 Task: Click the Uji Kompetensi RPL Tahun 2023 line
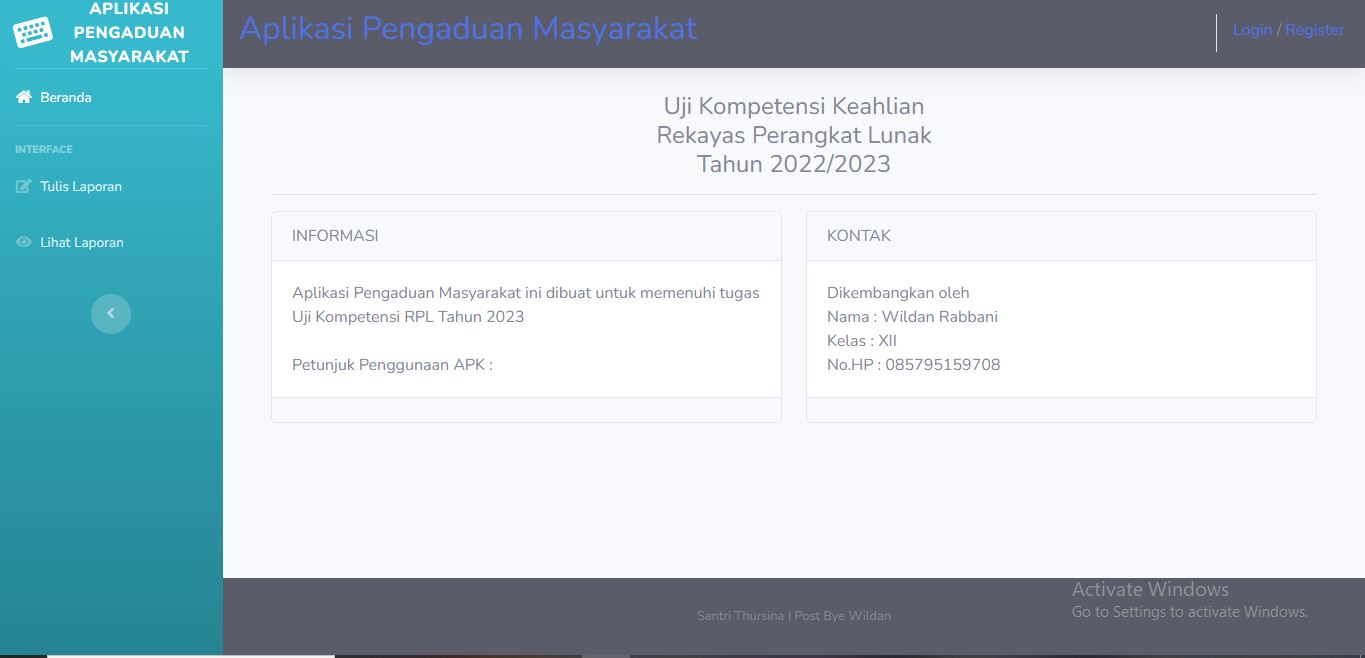(x=408, y=317)
